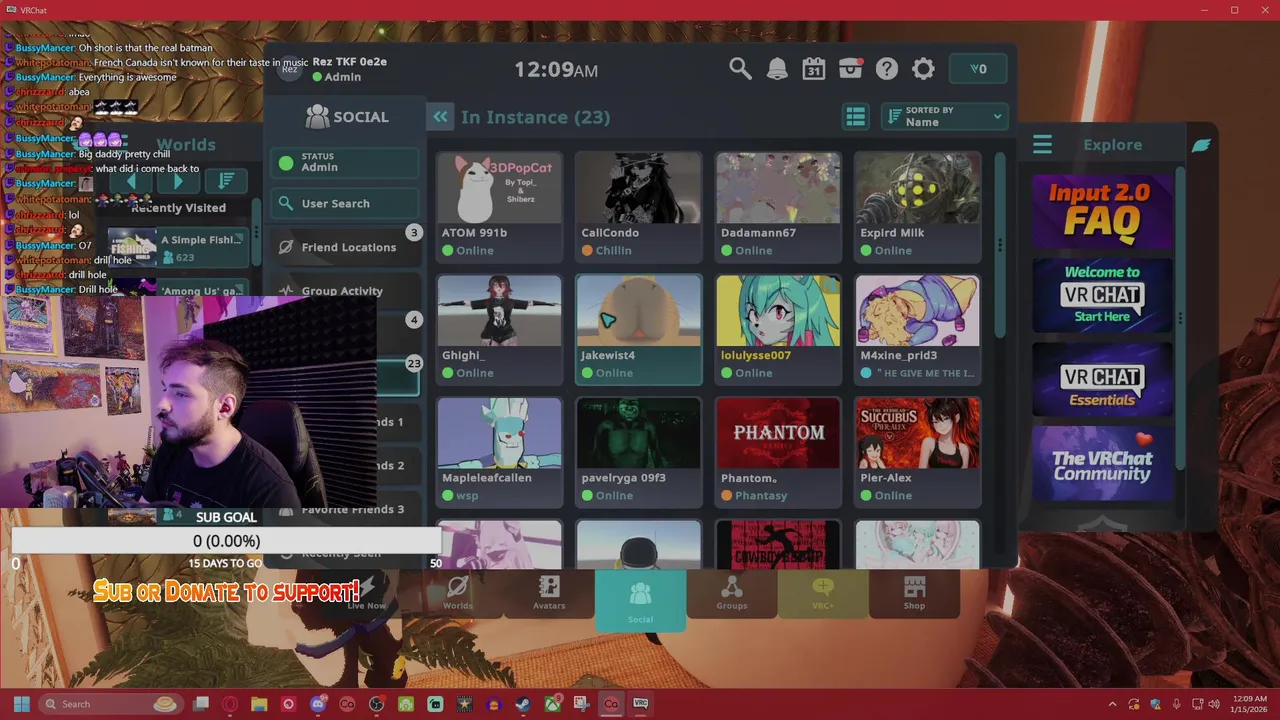Open the Input 2.0 FAQ banner
Image resolution: width=1280 pixels, height=720 pixels.
tap(1102, 211)
